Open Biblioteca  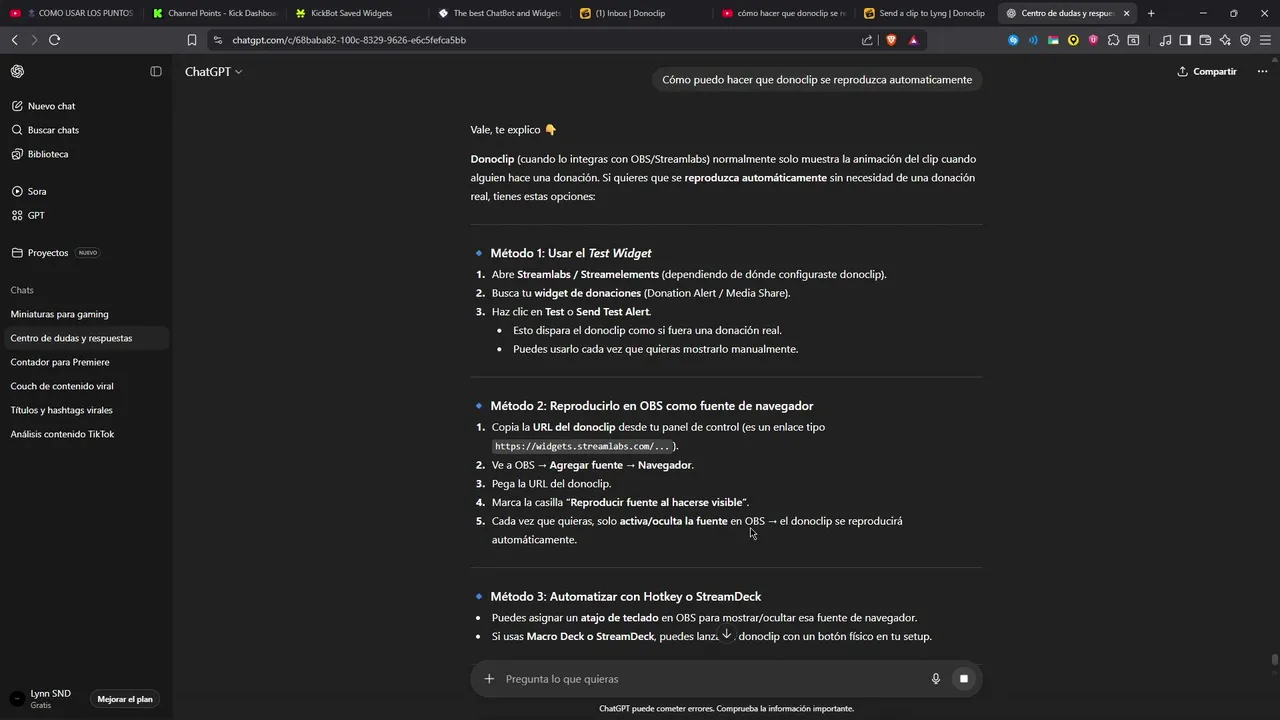point(48,154)
